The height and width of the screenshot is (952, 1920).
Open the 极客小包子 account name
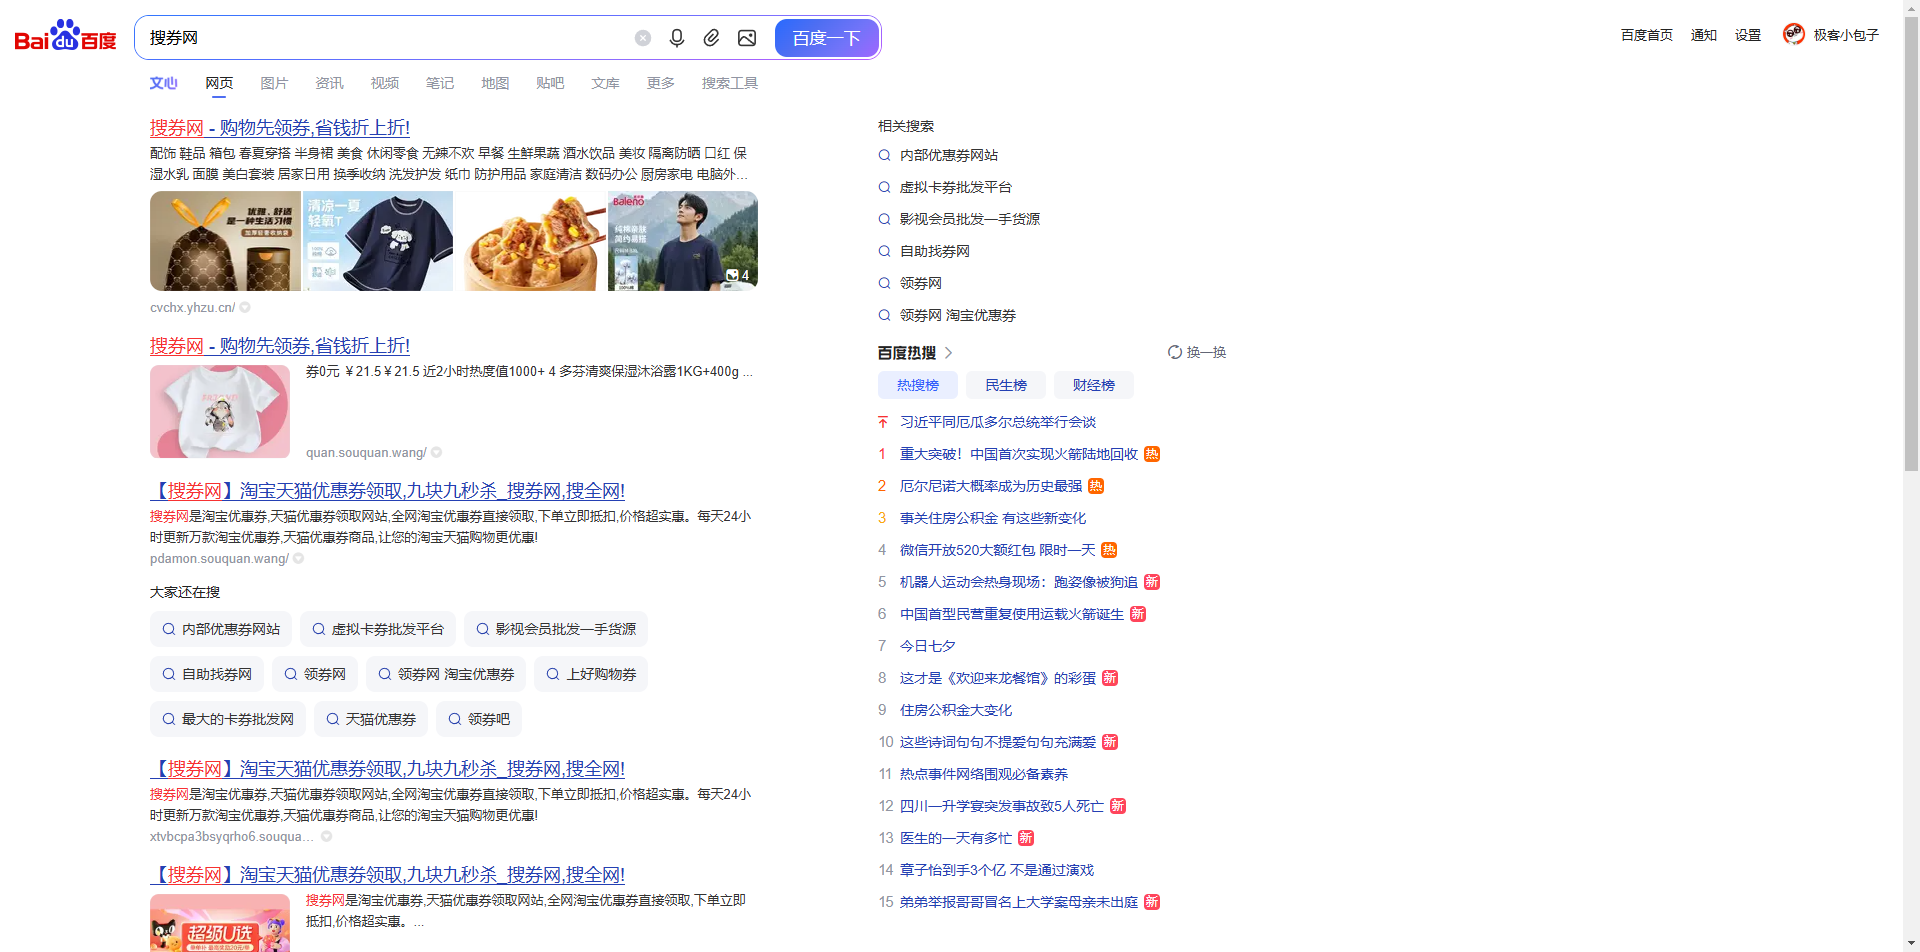(x=1846, y=35)
